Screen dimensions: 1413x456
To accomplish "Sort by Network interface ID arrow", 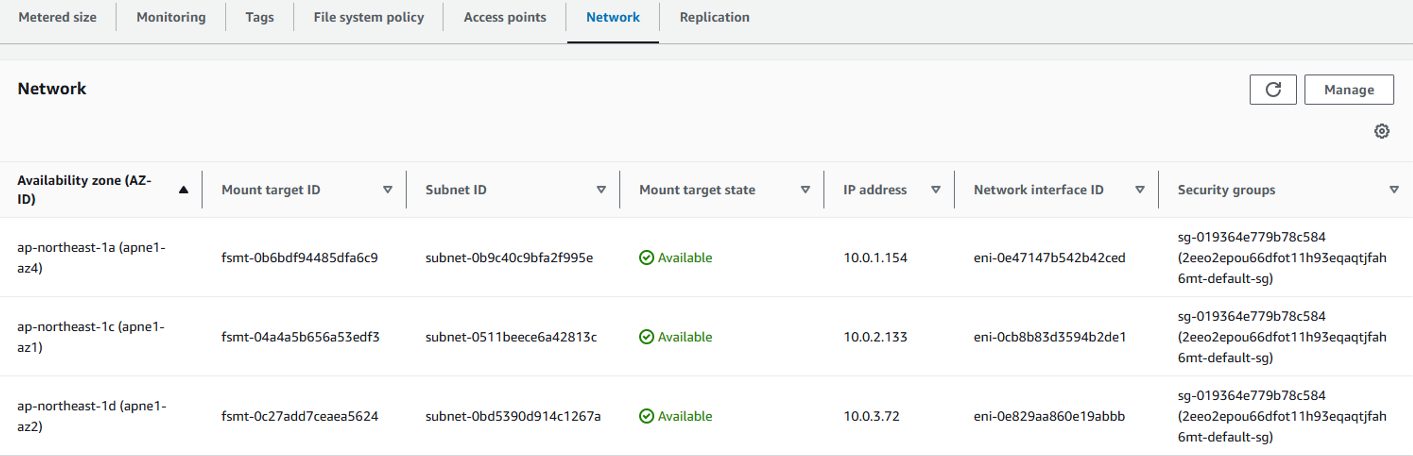I will [x=1139, y=189].
